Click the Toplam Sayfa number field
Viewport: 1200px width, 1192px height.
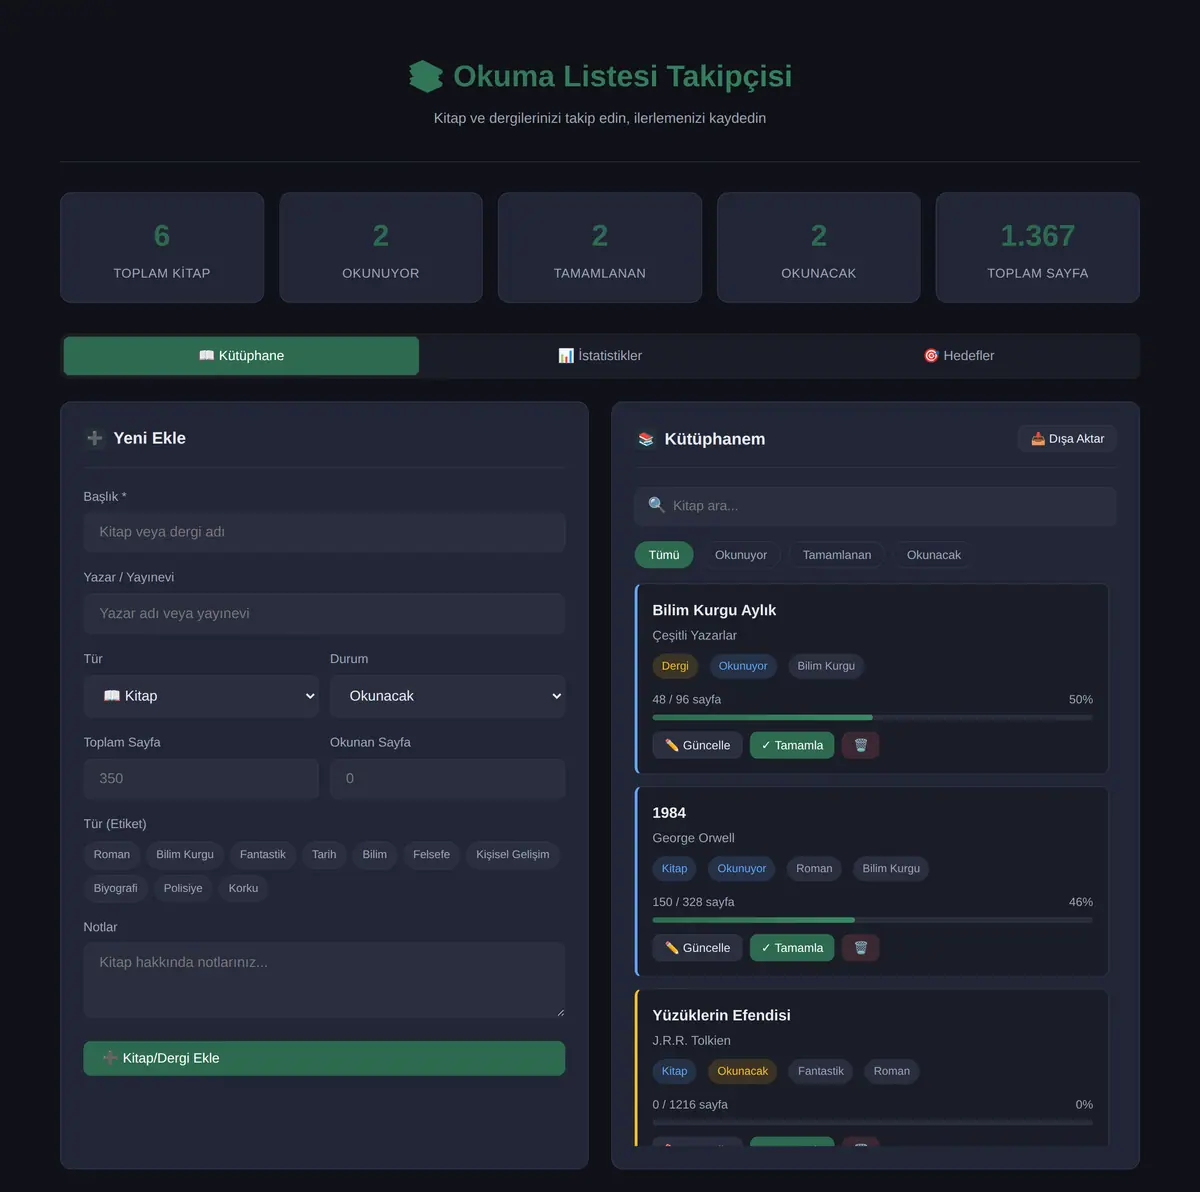[x=201, y=779]
